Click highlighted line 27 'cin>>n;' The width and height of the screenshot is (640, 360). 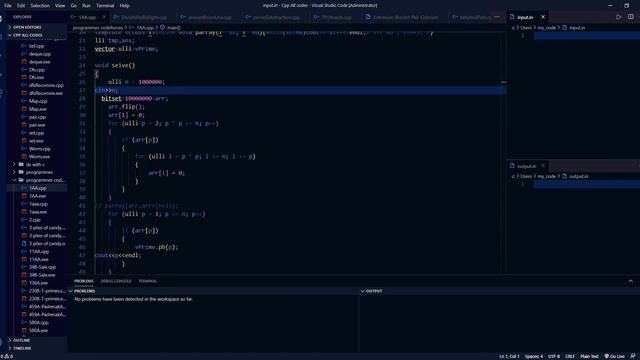pyautogui.click(x=300, y=90)
